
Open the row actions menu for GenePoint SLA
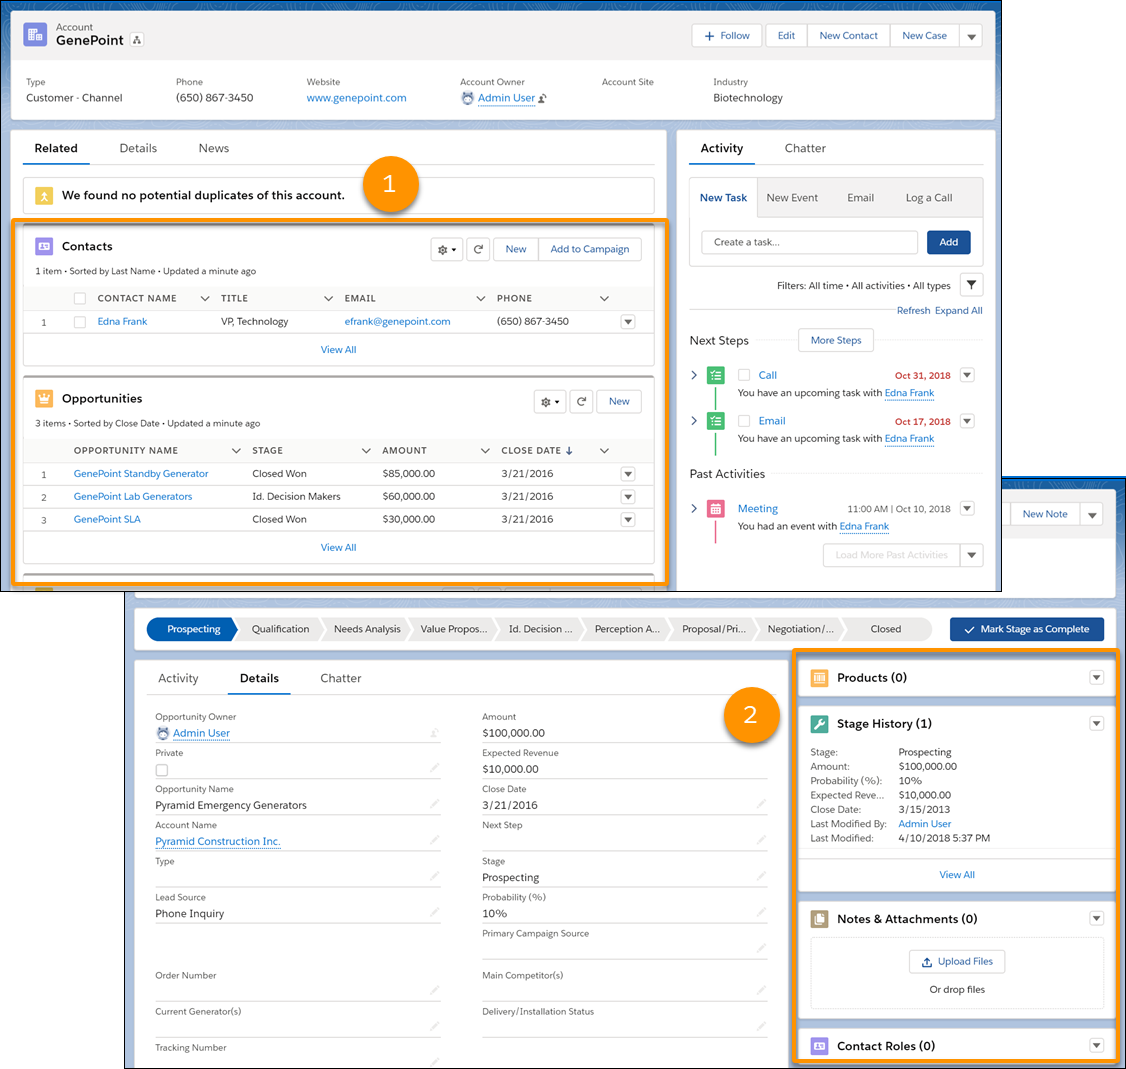pos(628,519)
